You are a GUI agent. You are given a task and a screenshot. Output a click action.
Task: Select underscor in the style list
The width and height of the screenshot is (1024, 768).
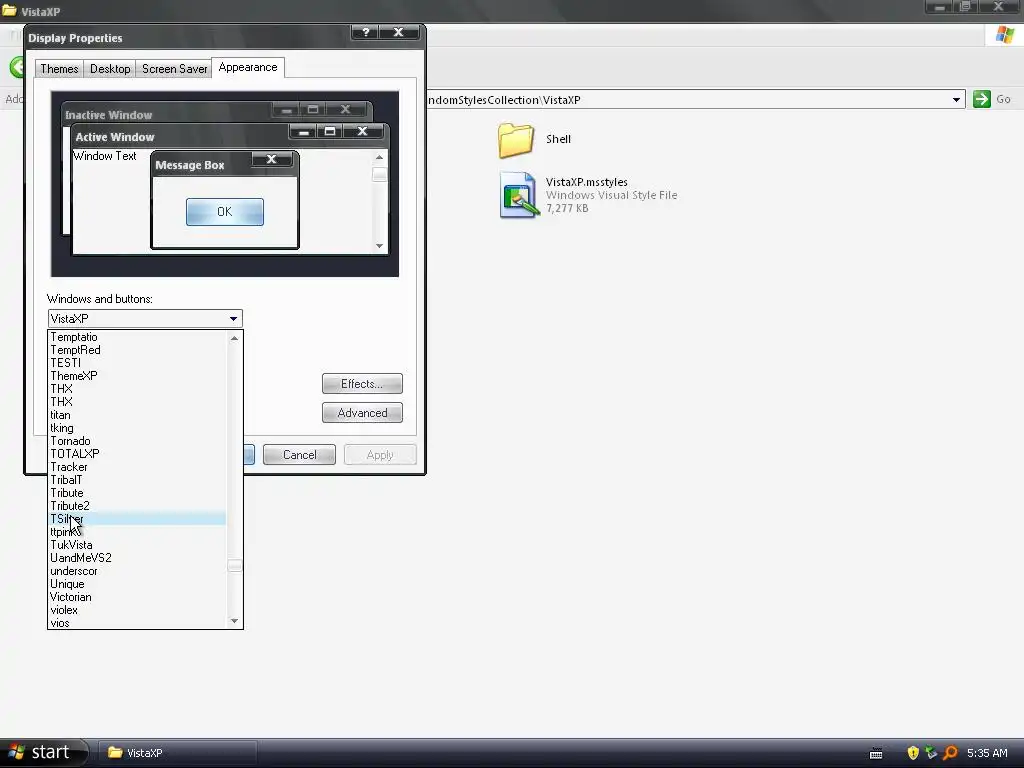(x=138, y=571)
